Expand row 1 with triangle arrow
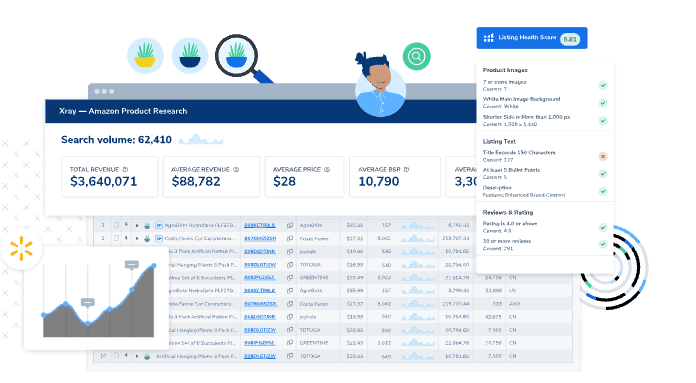 pos(137,225)
